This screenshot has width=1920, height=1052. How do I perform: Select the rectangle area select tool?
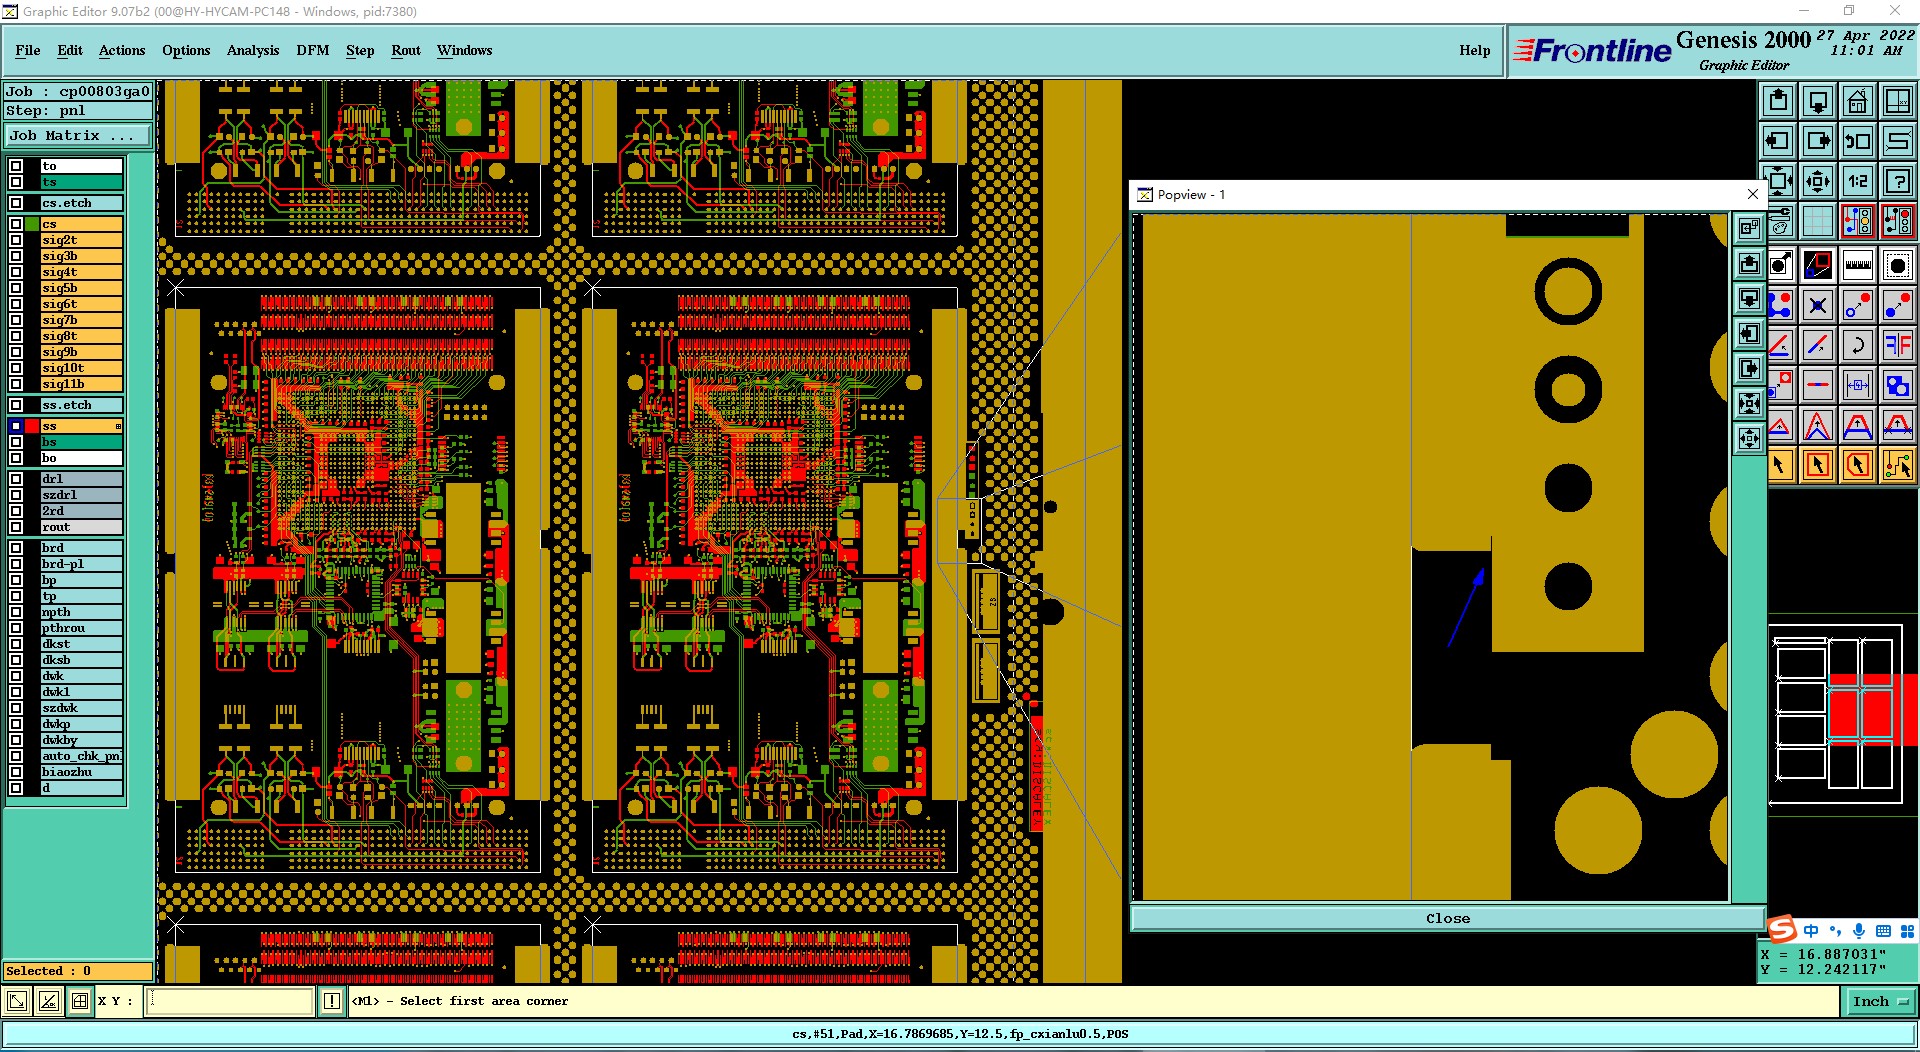pyautogui.click(x=1818, y=465)
